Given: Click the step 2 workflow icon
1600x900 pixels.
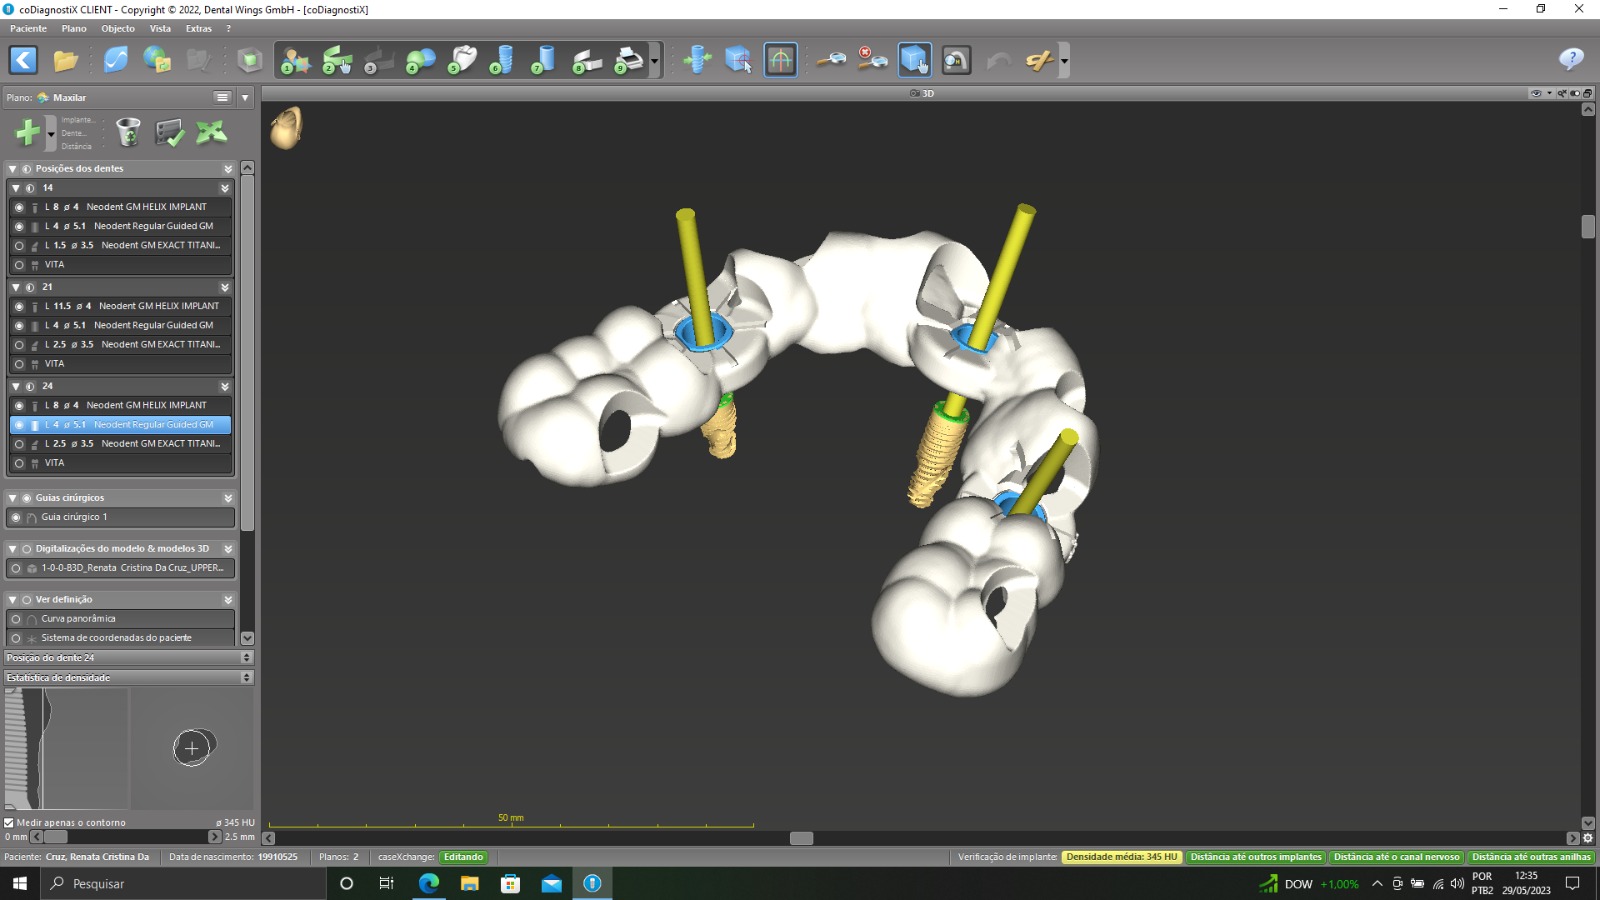Looking at the screenshot, I should pyautogui.click(x=337, y=61).
